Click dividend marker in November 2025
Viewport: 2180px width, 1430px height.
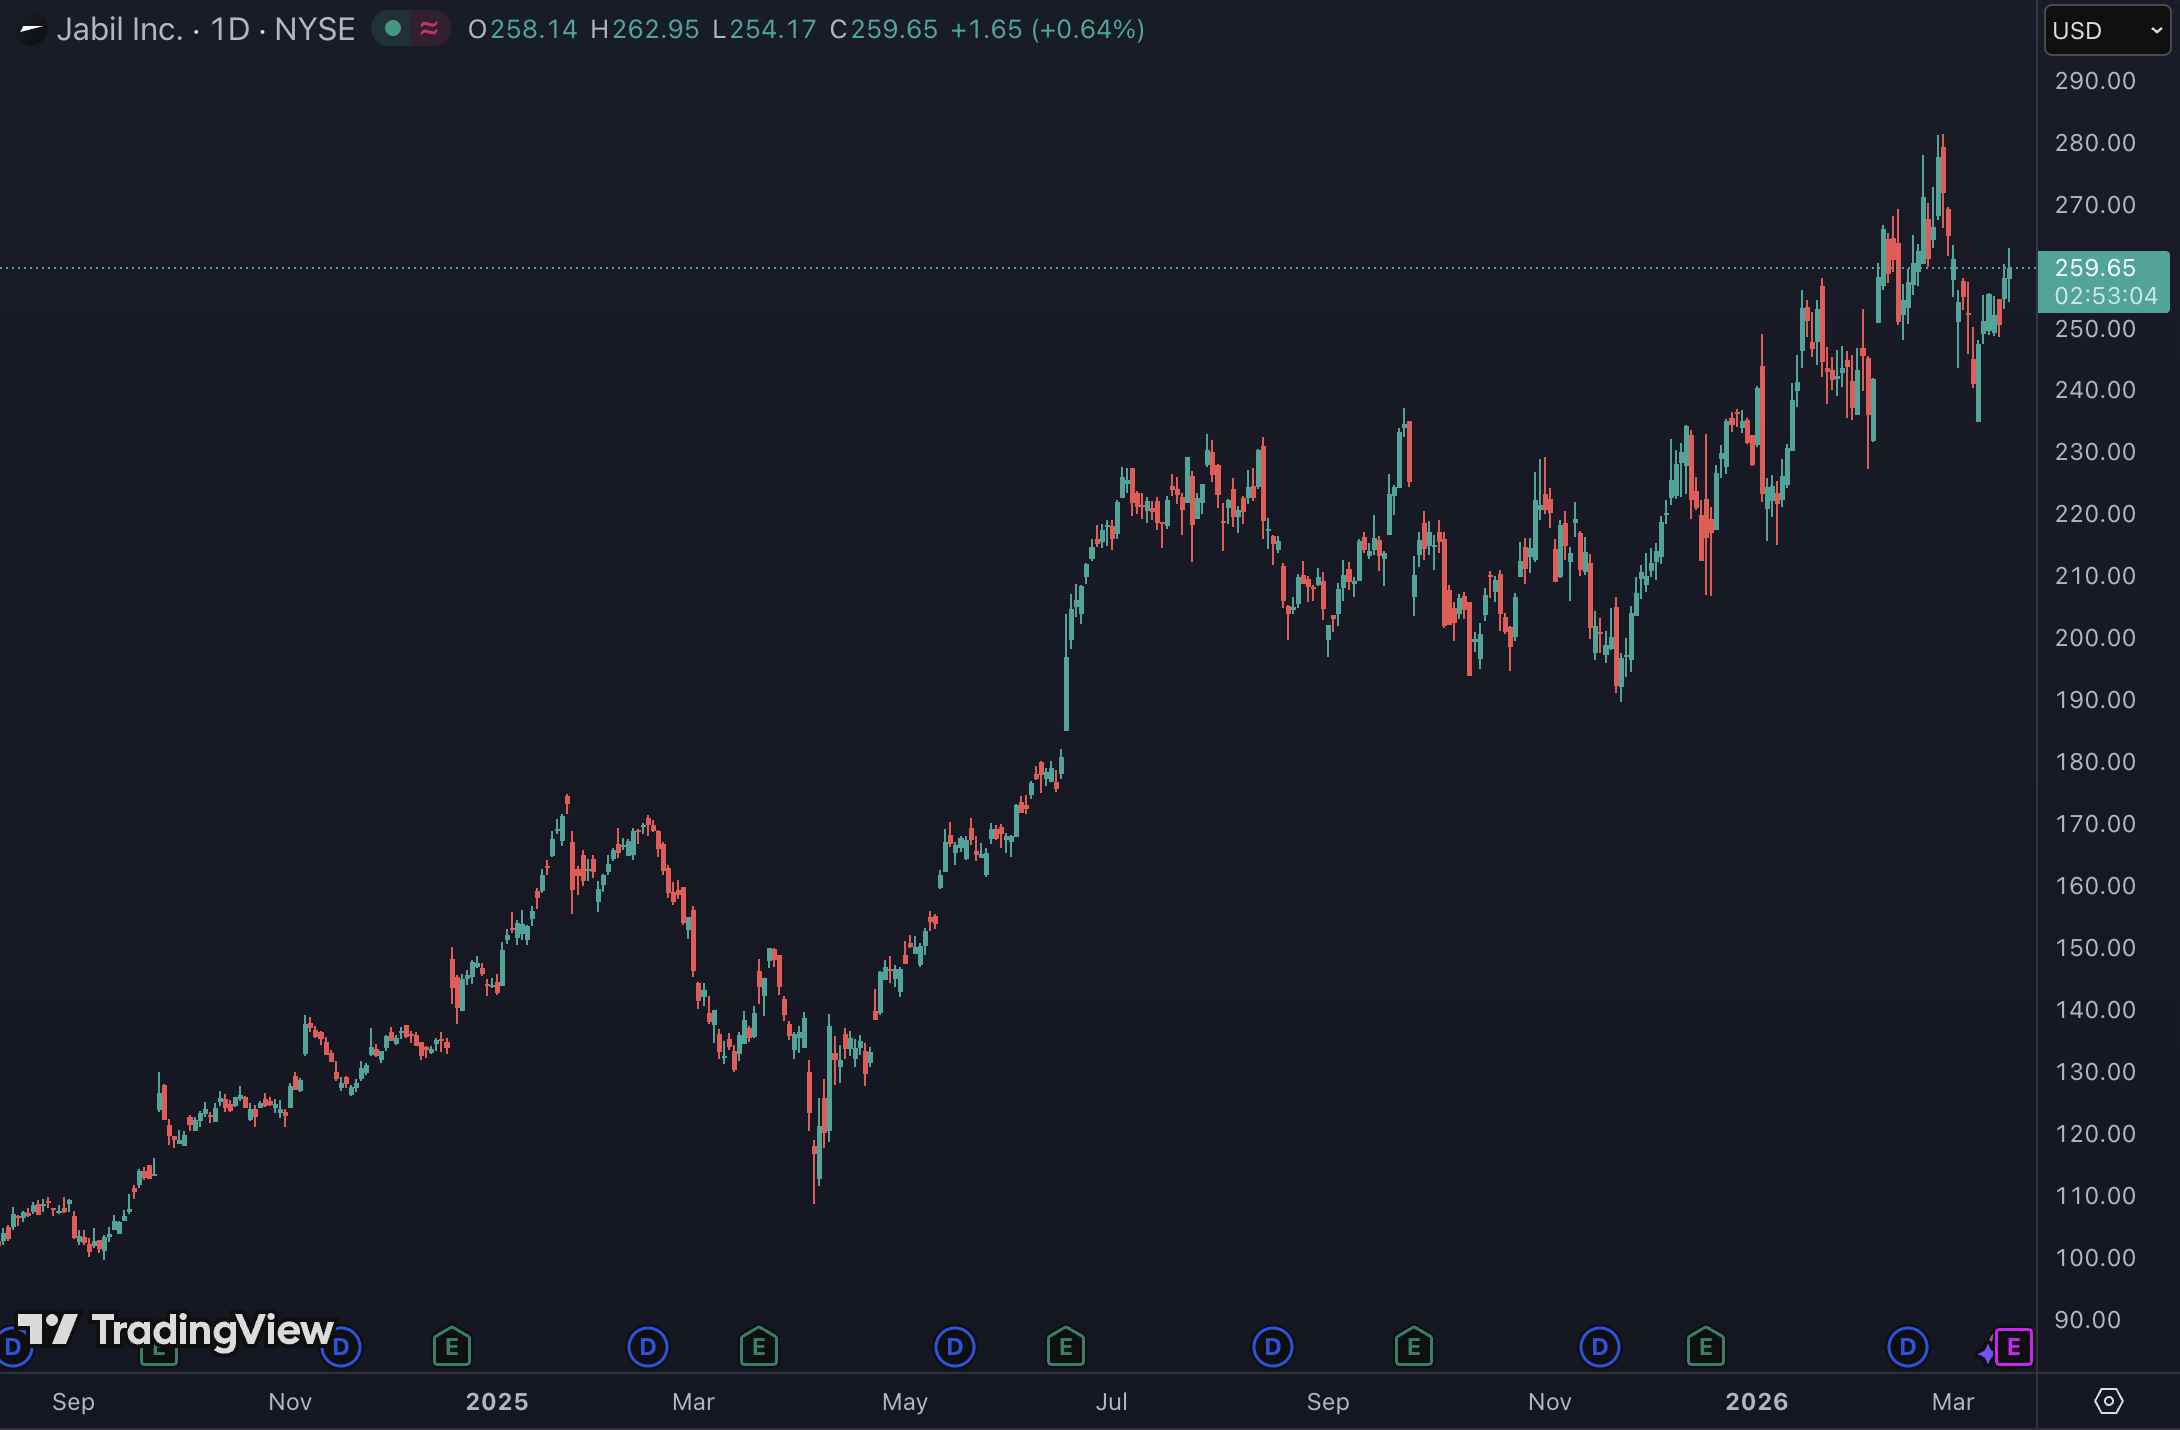pyautogui.click(x=1600, y=1347)
